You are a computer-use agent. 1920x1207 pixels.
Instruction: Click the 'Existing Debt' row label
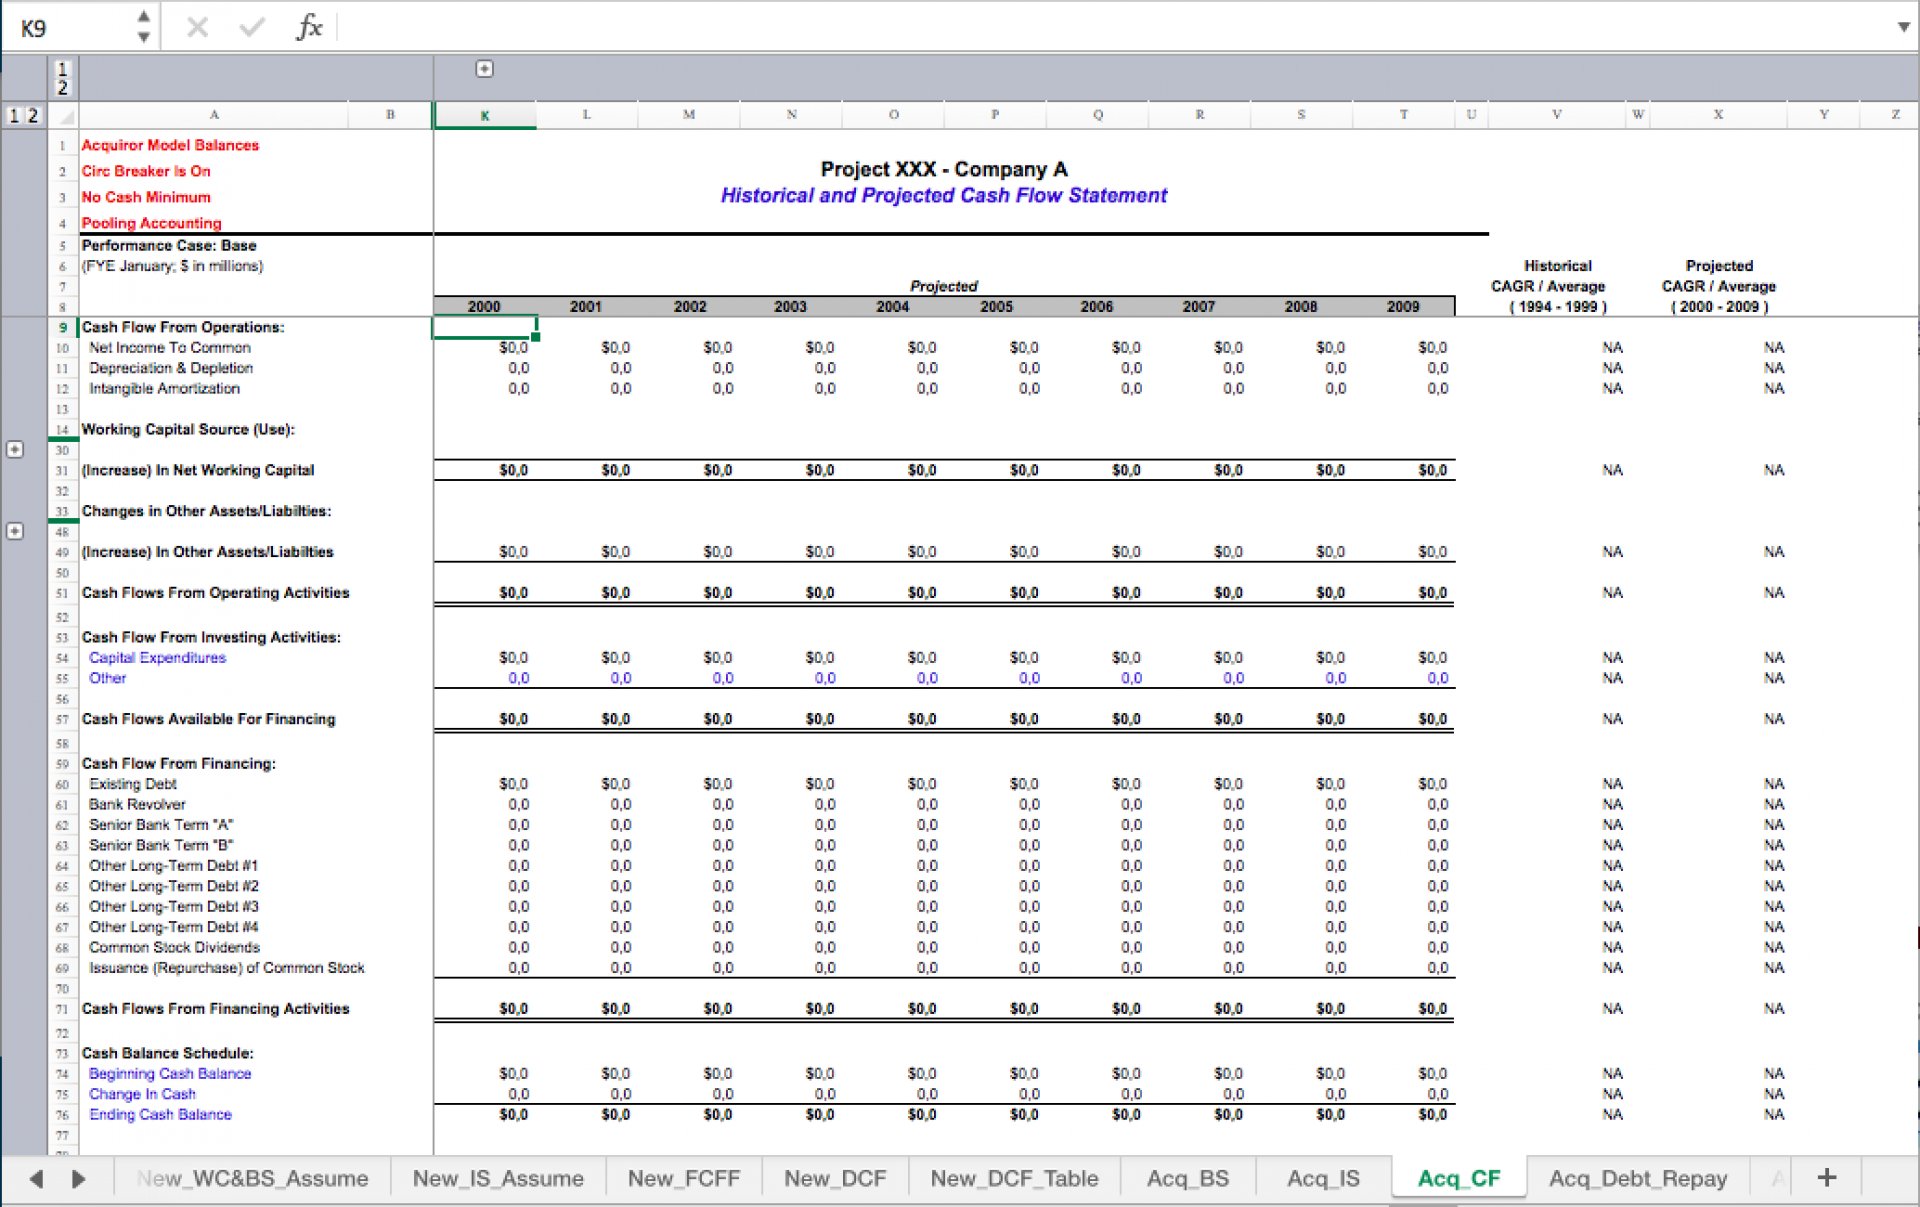coord(133,784)
